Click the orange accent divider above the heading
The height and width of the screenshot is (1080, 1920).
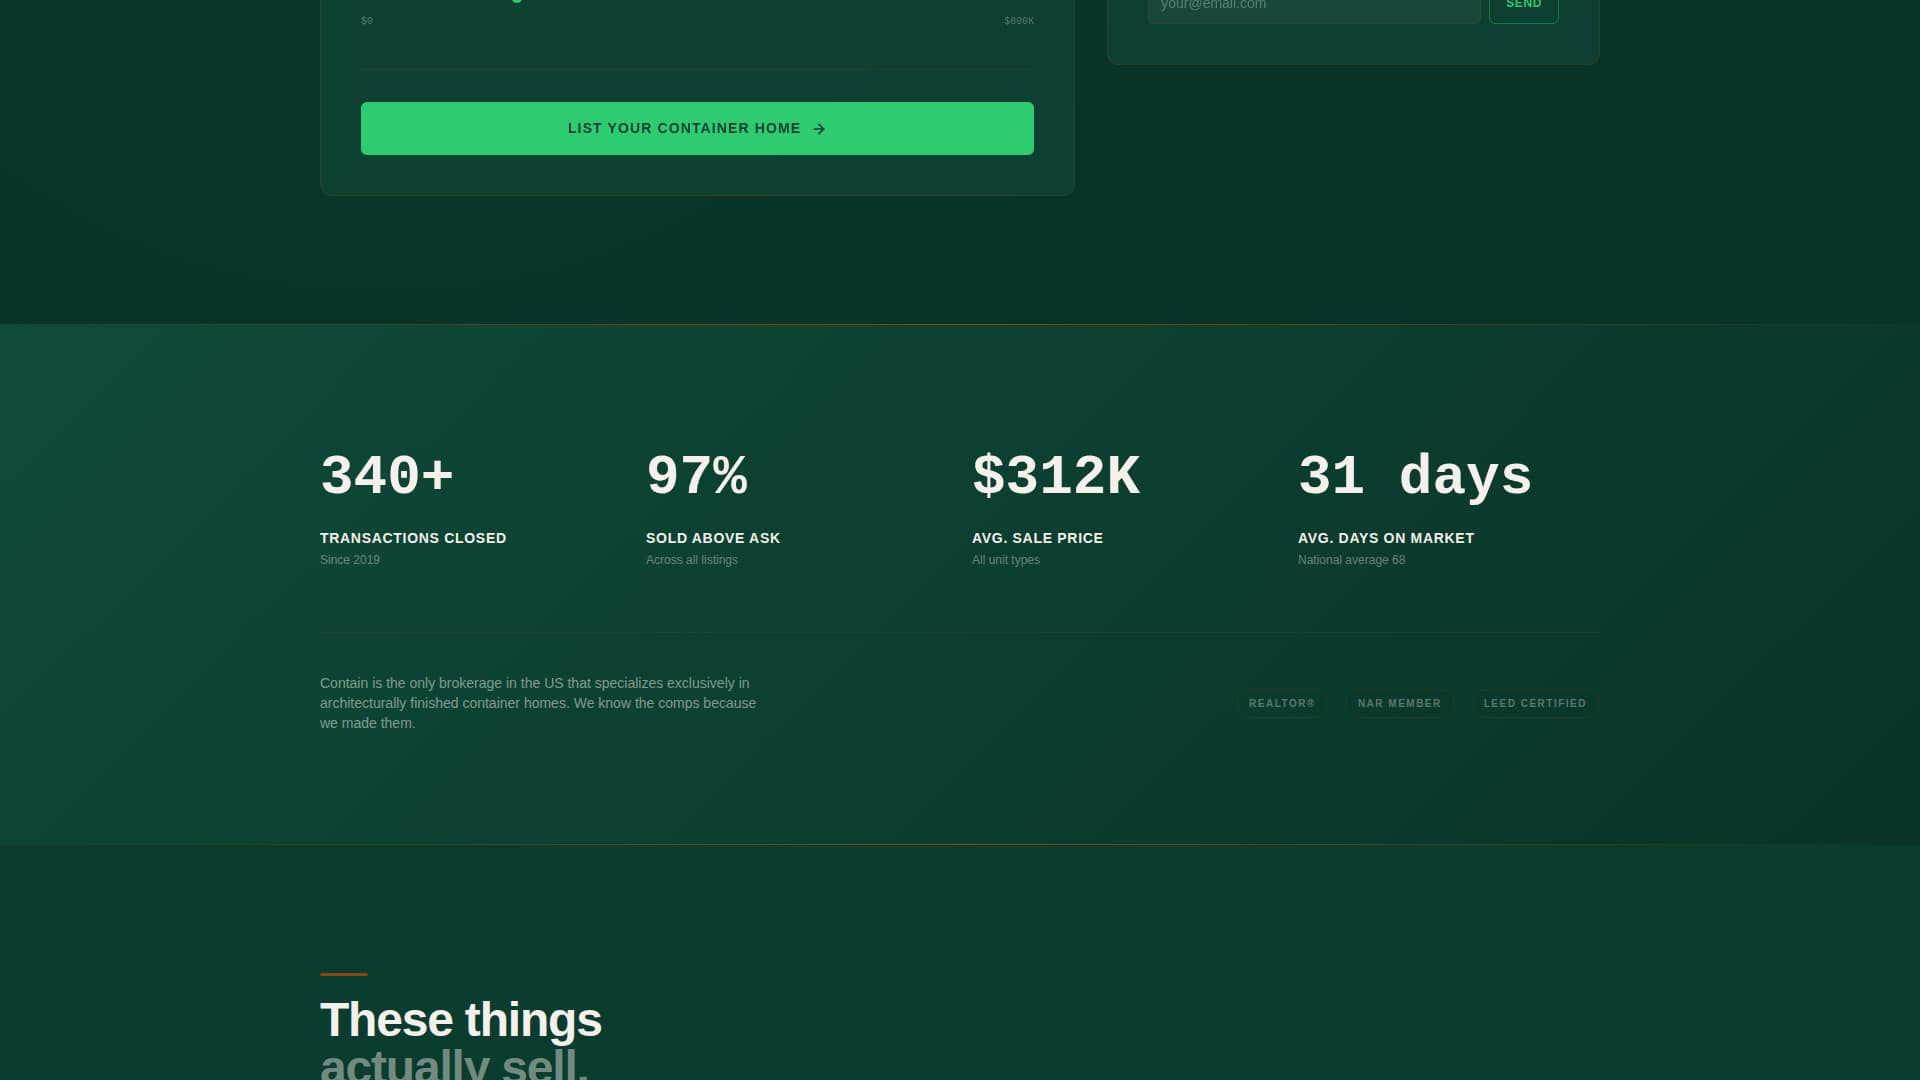click(x=343, y=975)
